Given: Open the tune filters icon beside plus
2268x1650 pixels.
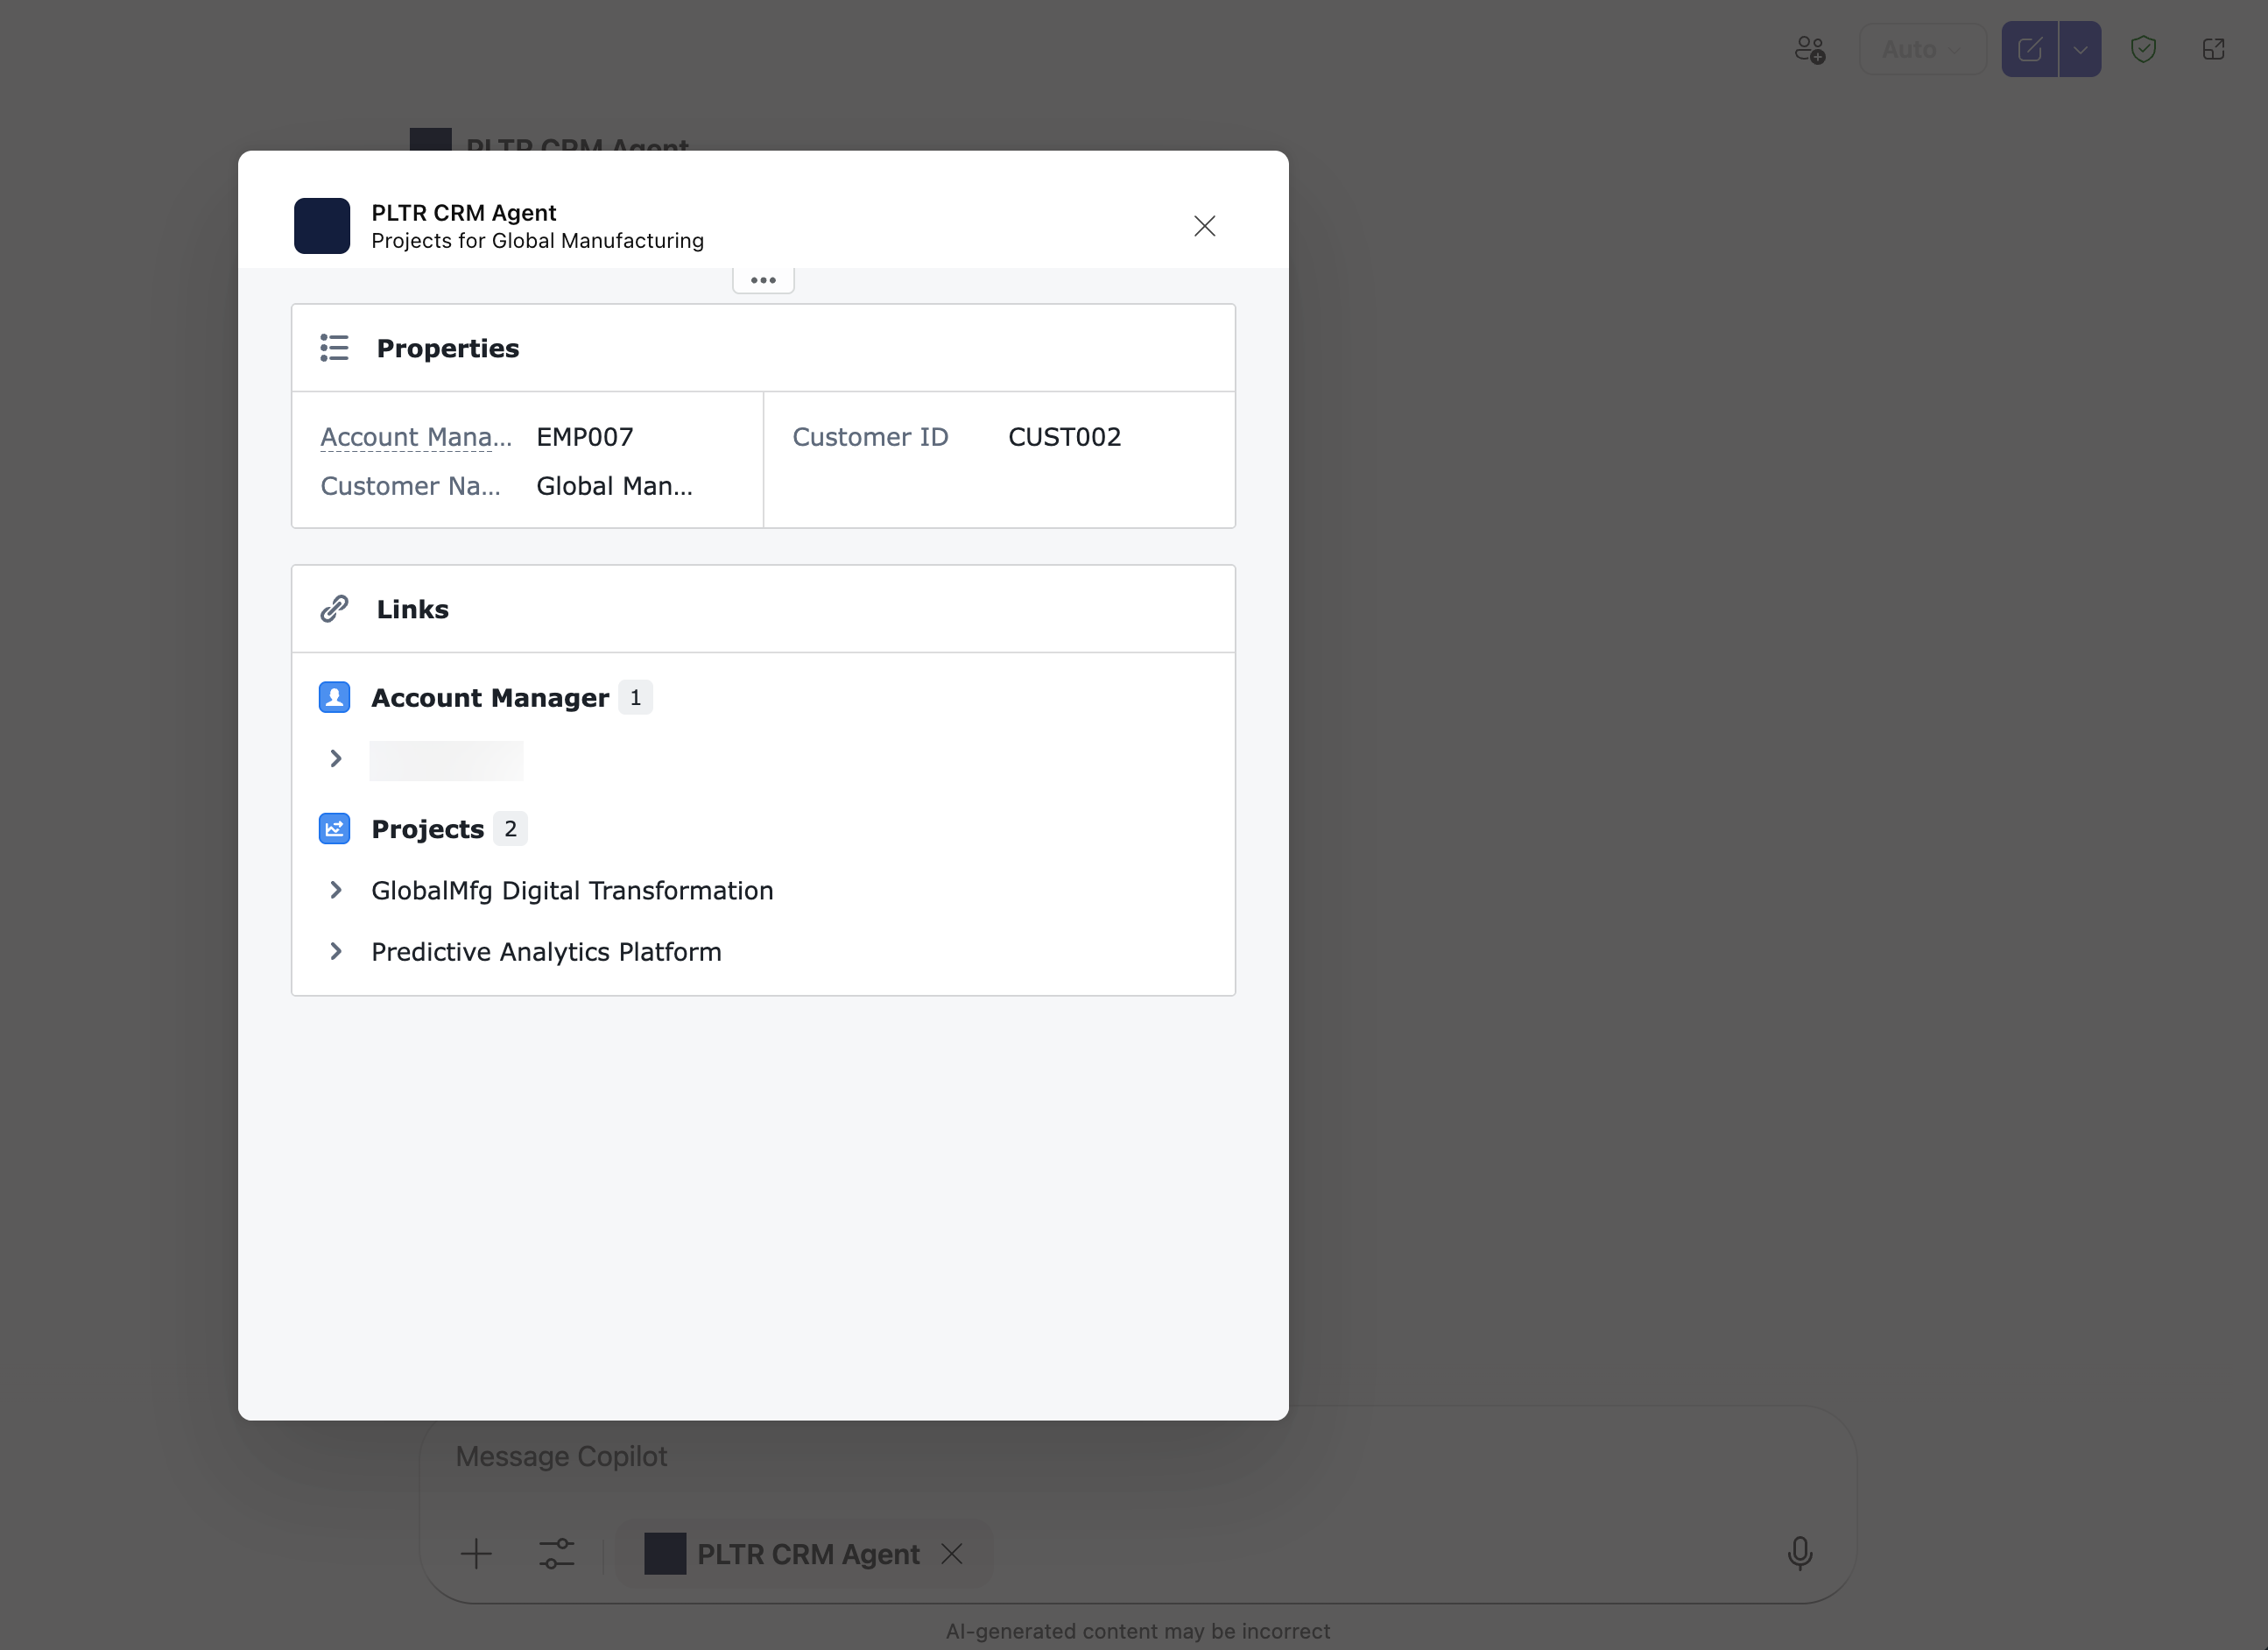Looking at the screenshot, I should click(x=557, y=1554).
